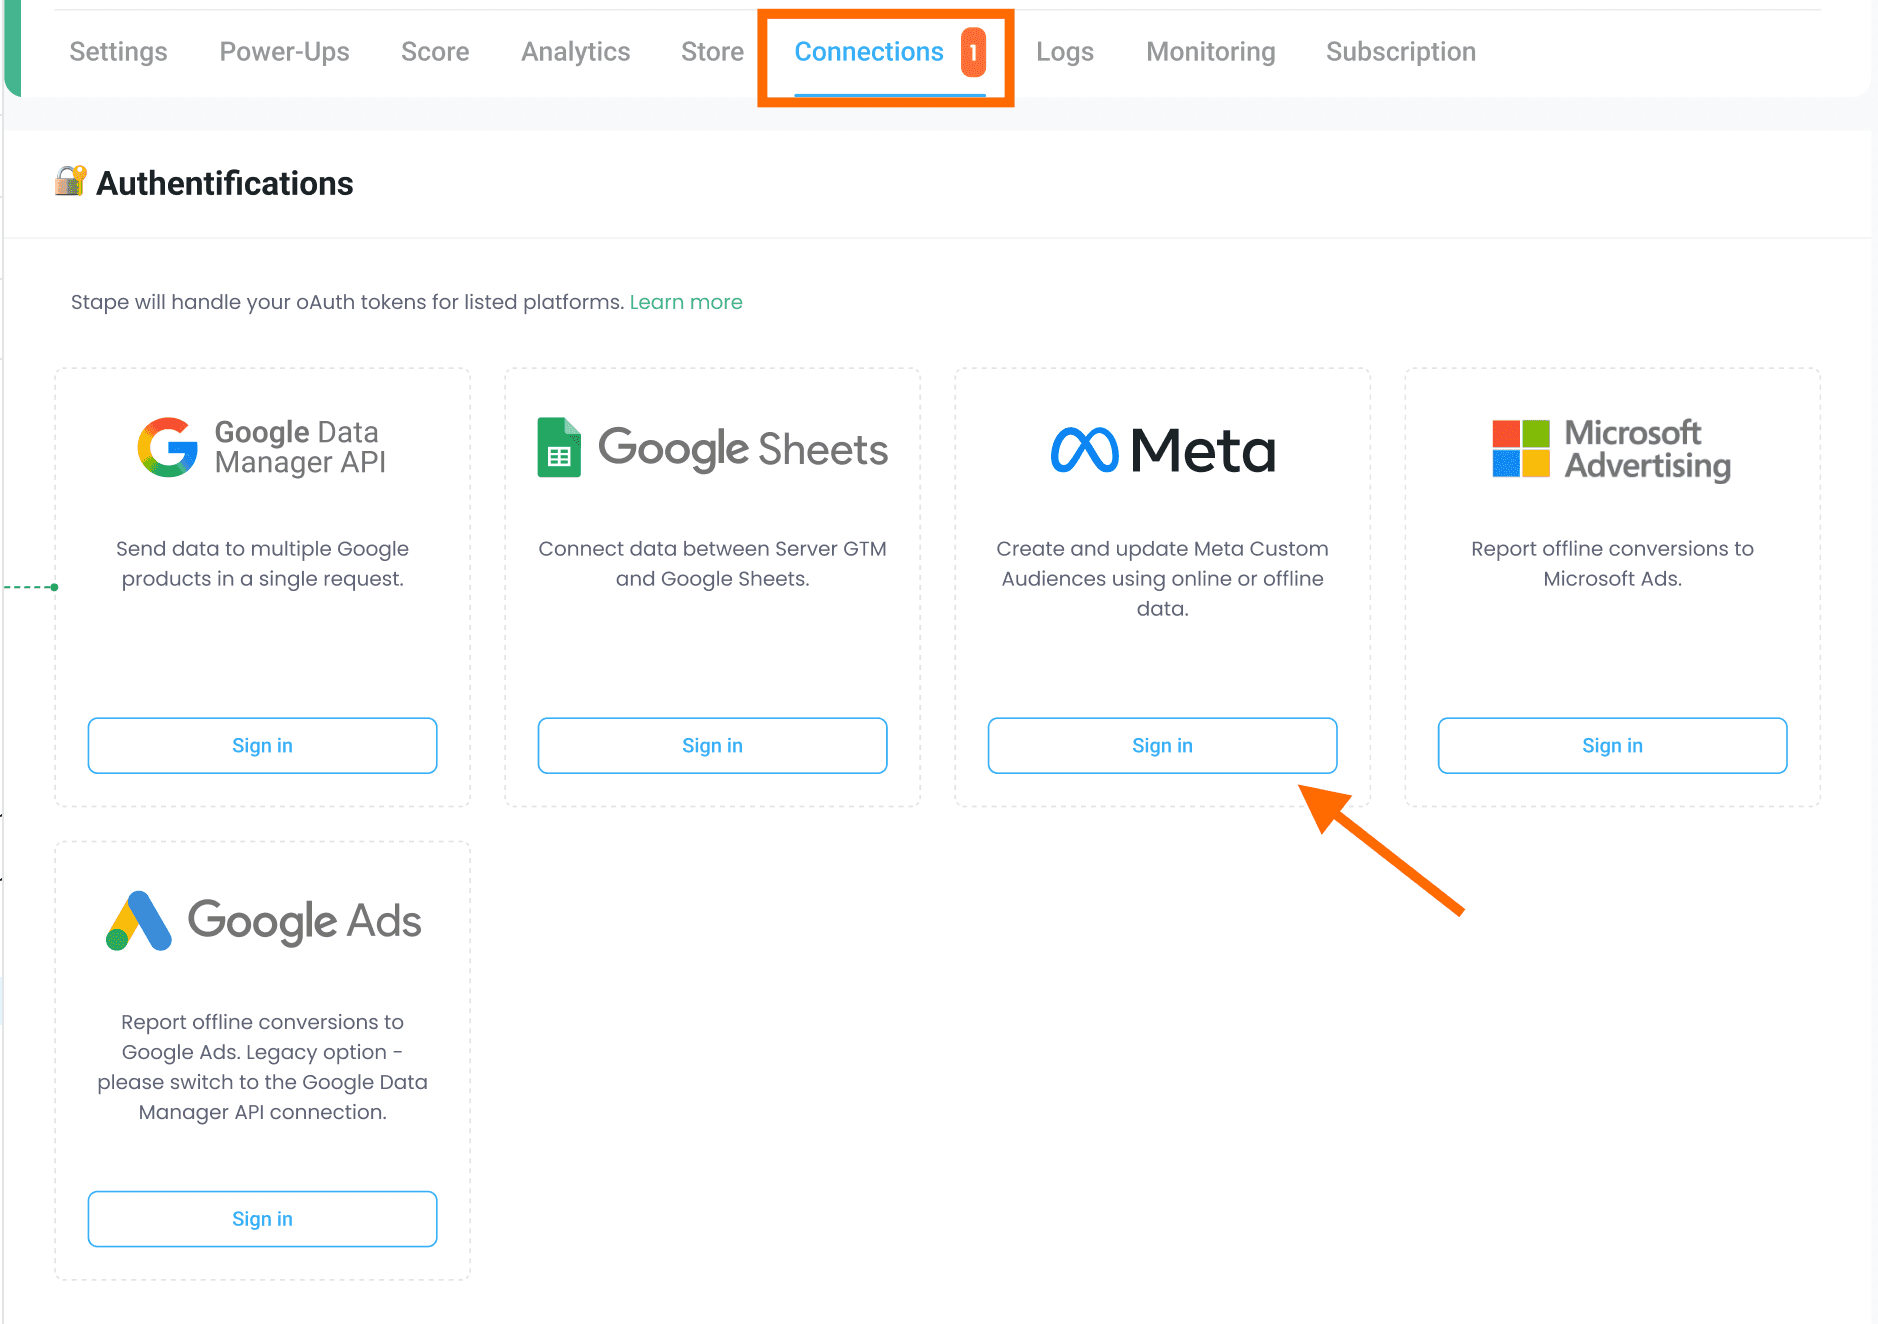Sign in to Microsoft Advertising
1878x1324 pixels.
coord(1612,745)
